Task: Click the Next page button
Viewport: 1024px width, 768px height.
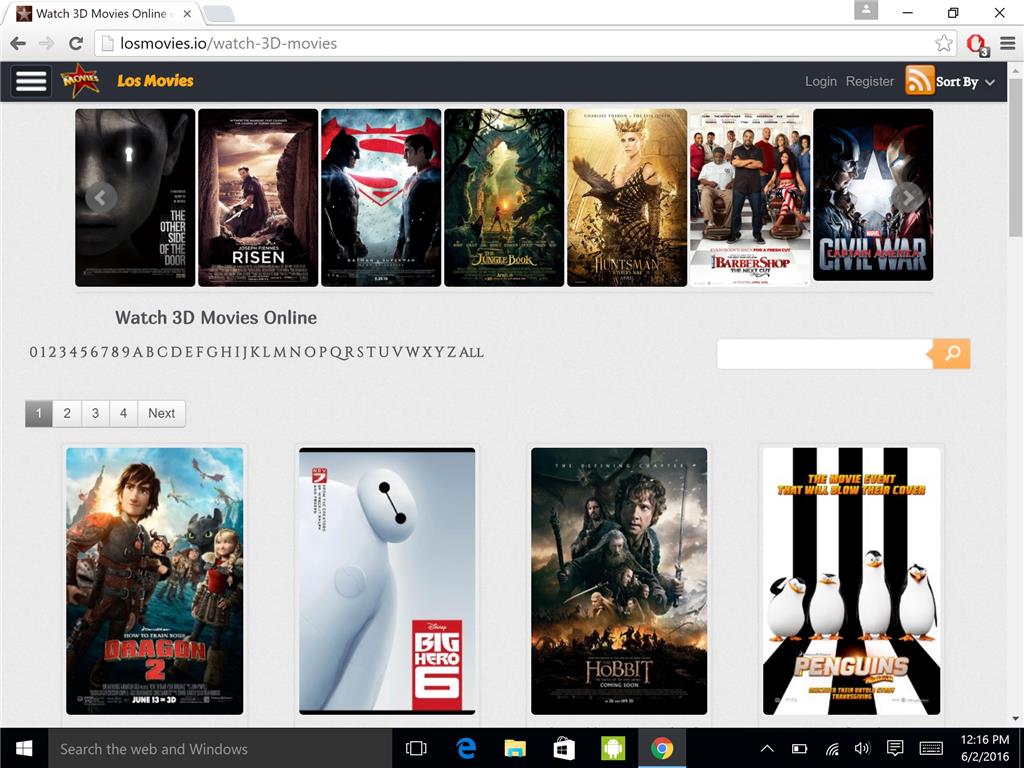Action: coord(161,413)
